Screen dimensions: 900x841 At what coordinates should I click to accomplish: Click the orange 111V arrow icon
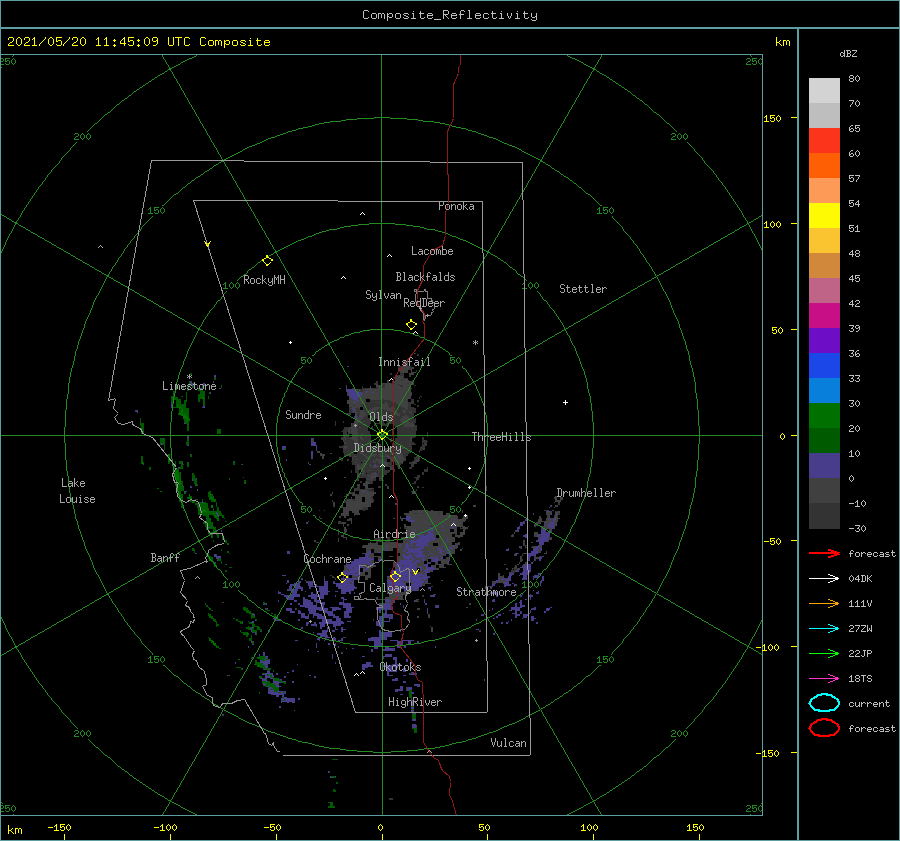click(x=824, y=603)
